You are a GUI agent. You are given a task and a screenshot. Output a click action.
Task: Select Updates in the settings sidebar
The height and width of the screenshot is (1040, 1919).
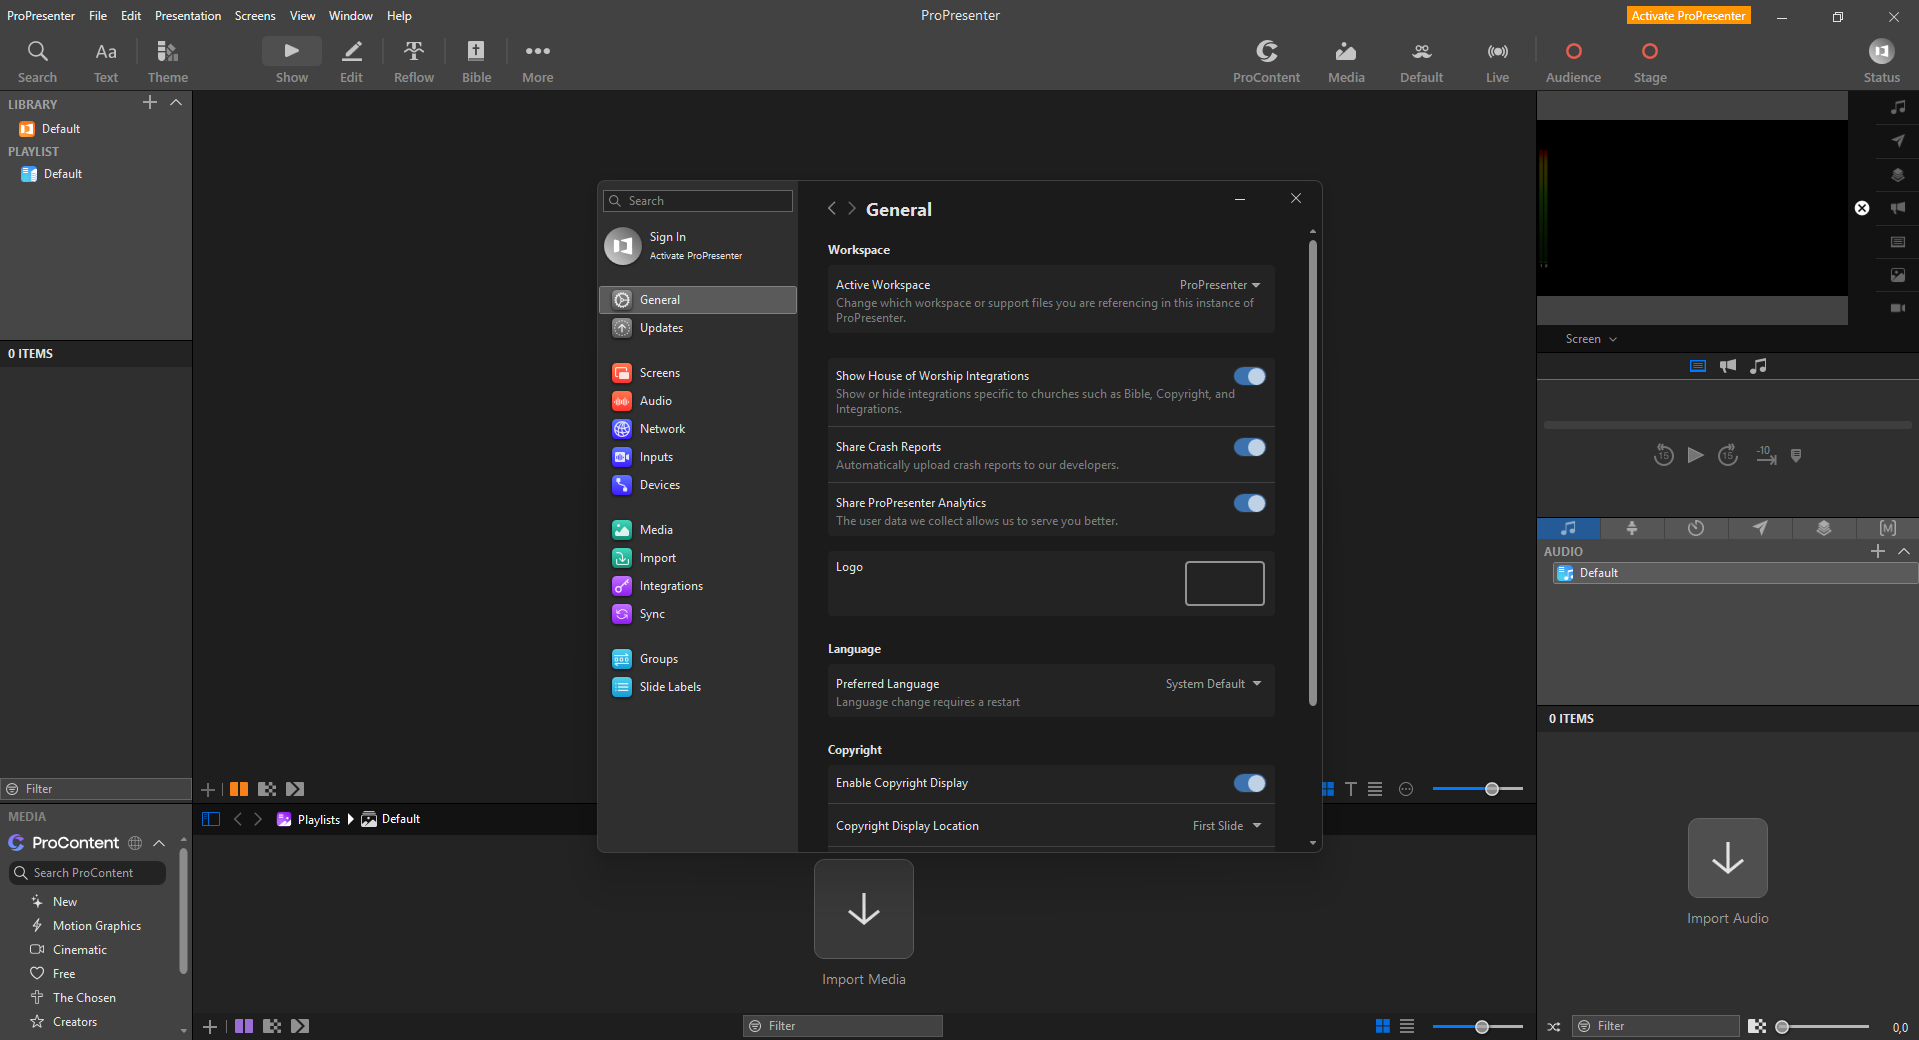tap(698, 328)
